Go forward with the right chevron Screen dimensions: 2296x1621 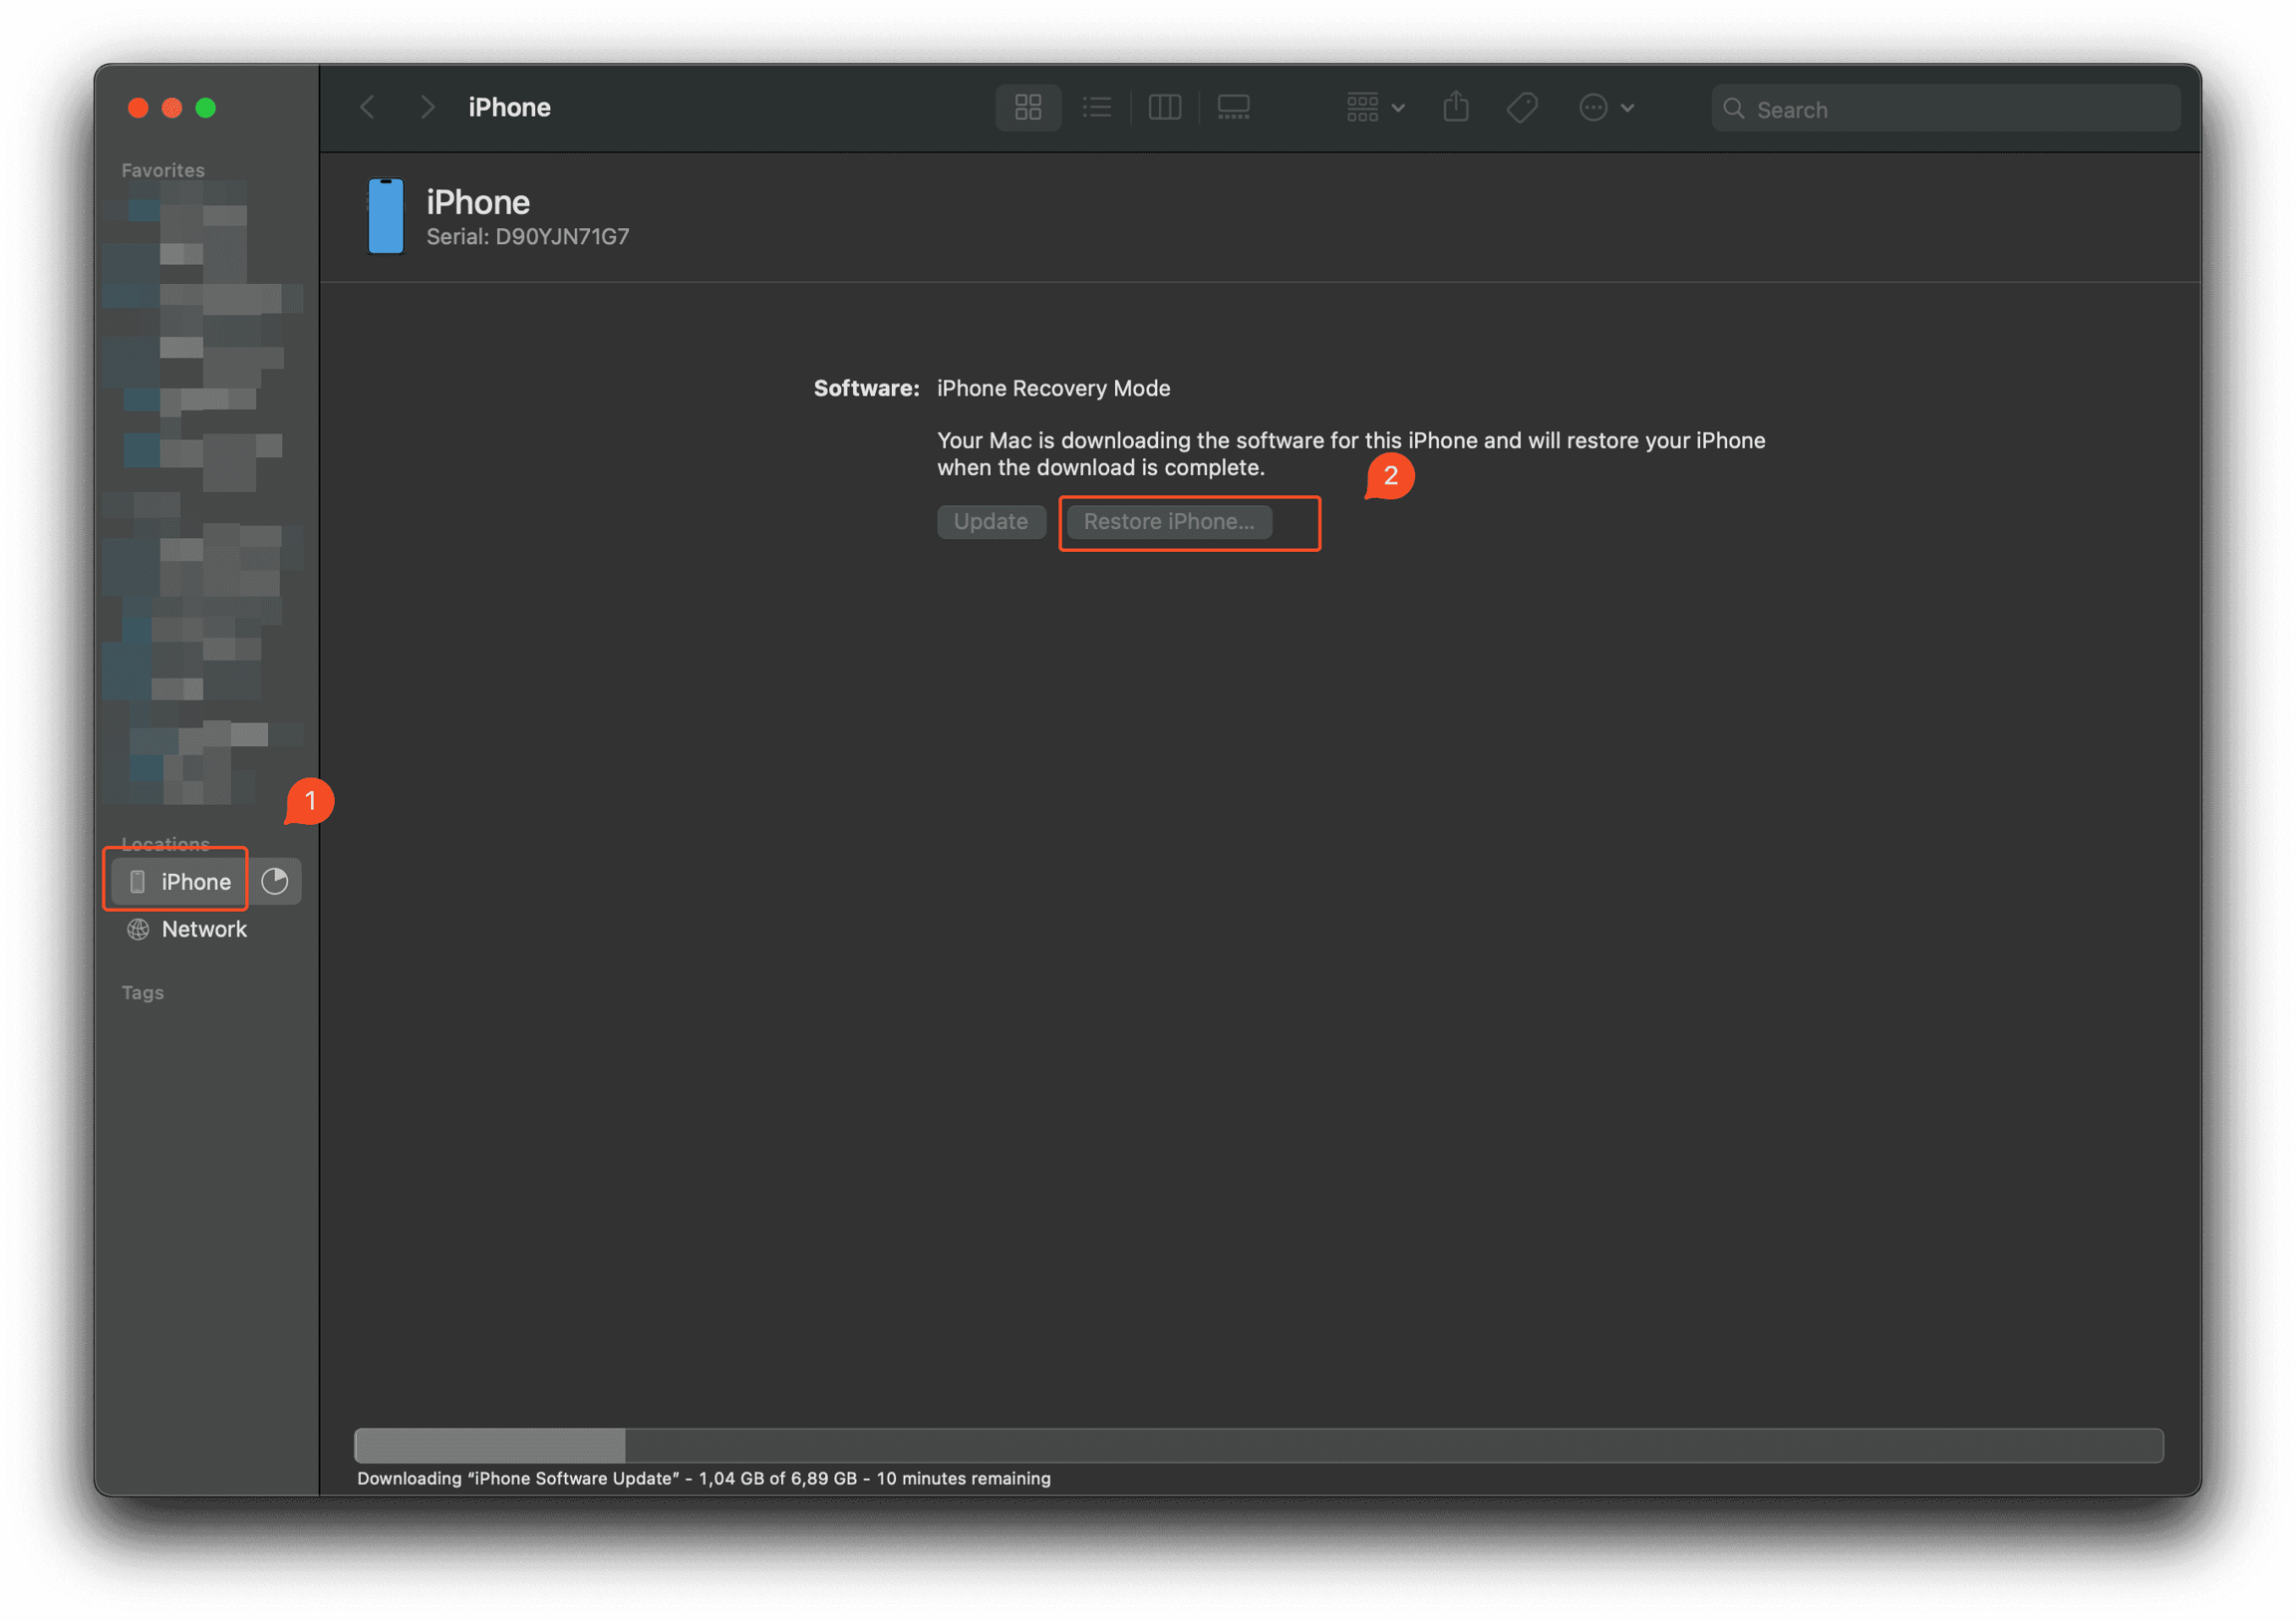[x=428, y=107]
